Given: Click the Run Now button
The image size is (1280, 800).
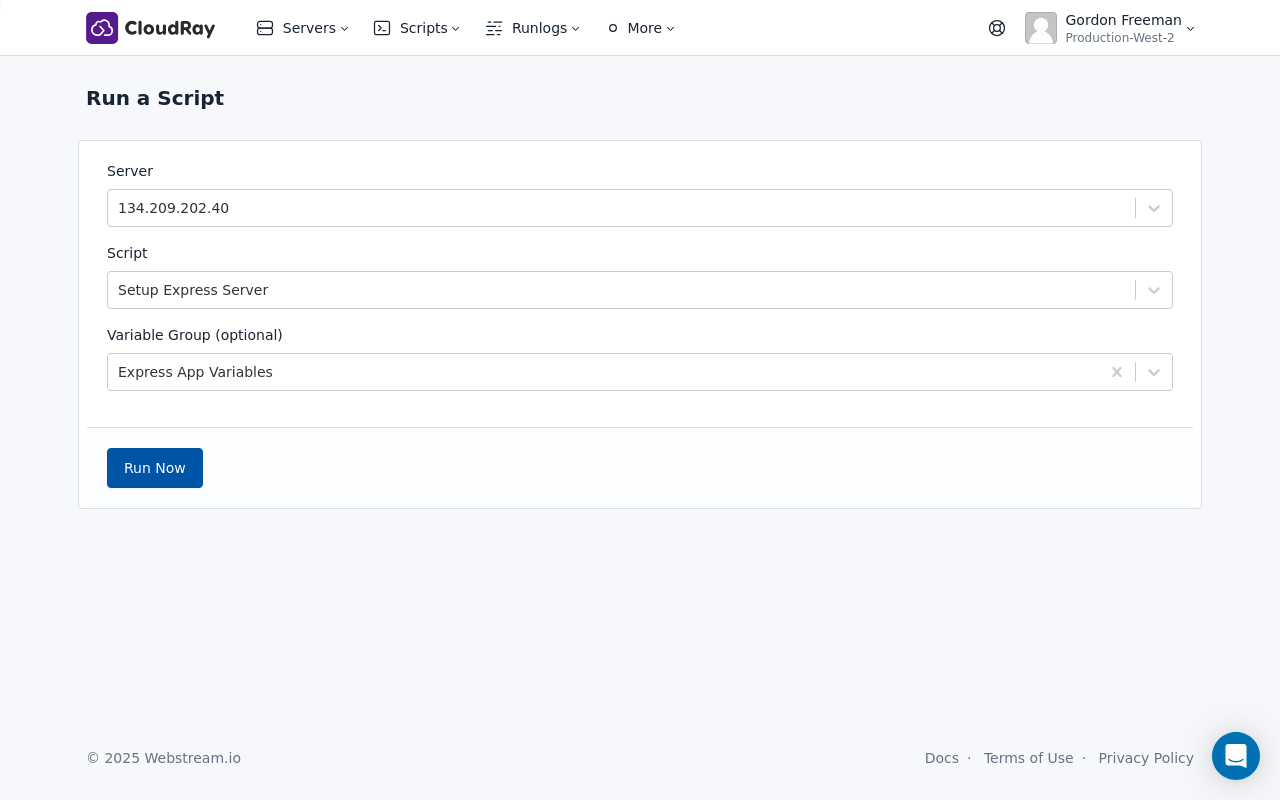Looking at the screenshot, I should pyautogui.click(x=155, y=468).
